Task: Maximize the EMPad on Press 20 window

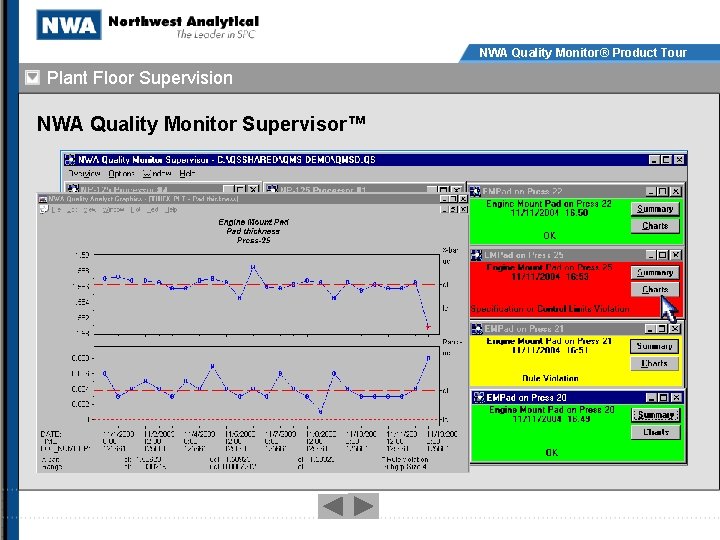Action: click(664, 398)
